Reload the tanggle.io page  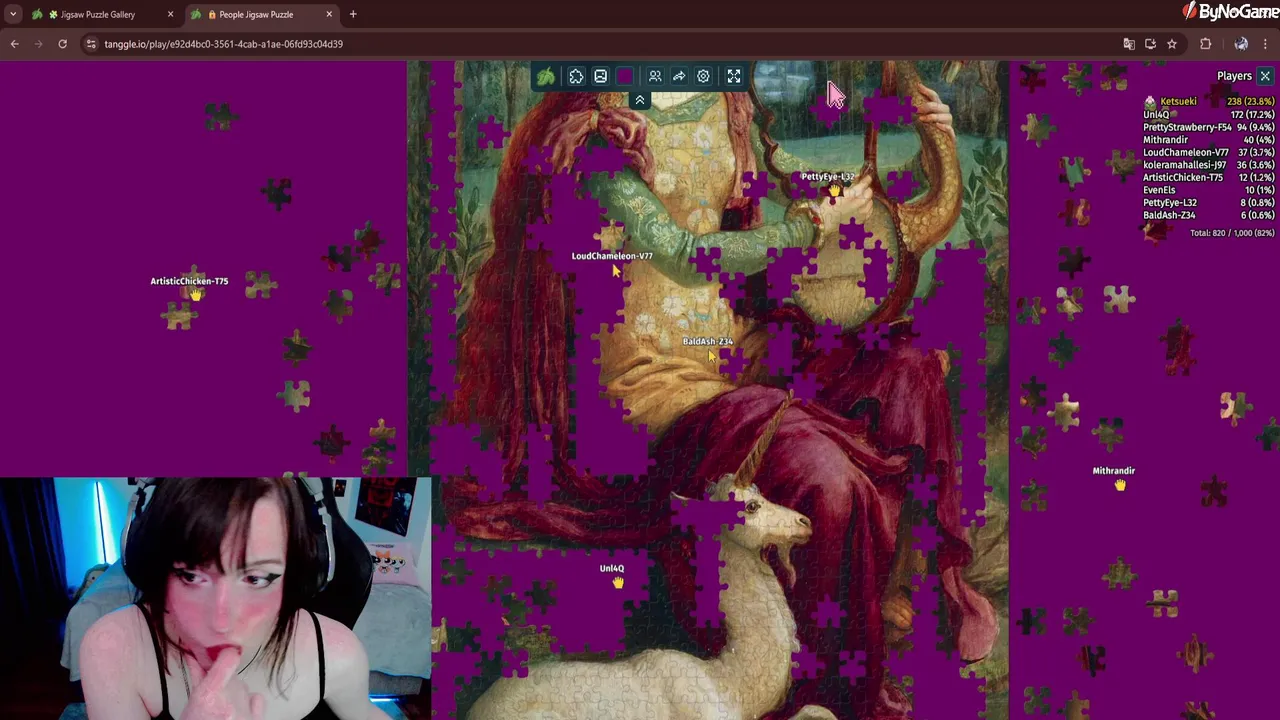click(x=62, y=44)
